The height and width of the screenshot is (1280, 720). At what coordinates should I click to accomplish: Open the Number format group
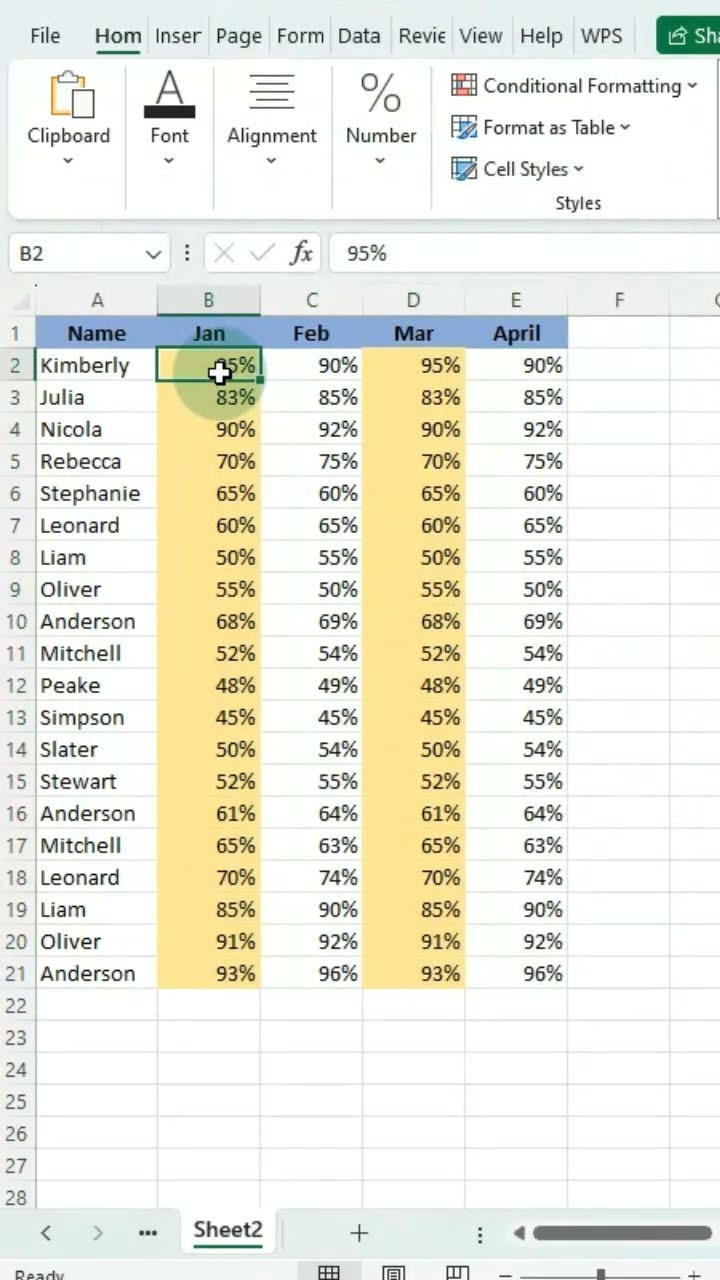pyautogui.click(x=380, y=118)
